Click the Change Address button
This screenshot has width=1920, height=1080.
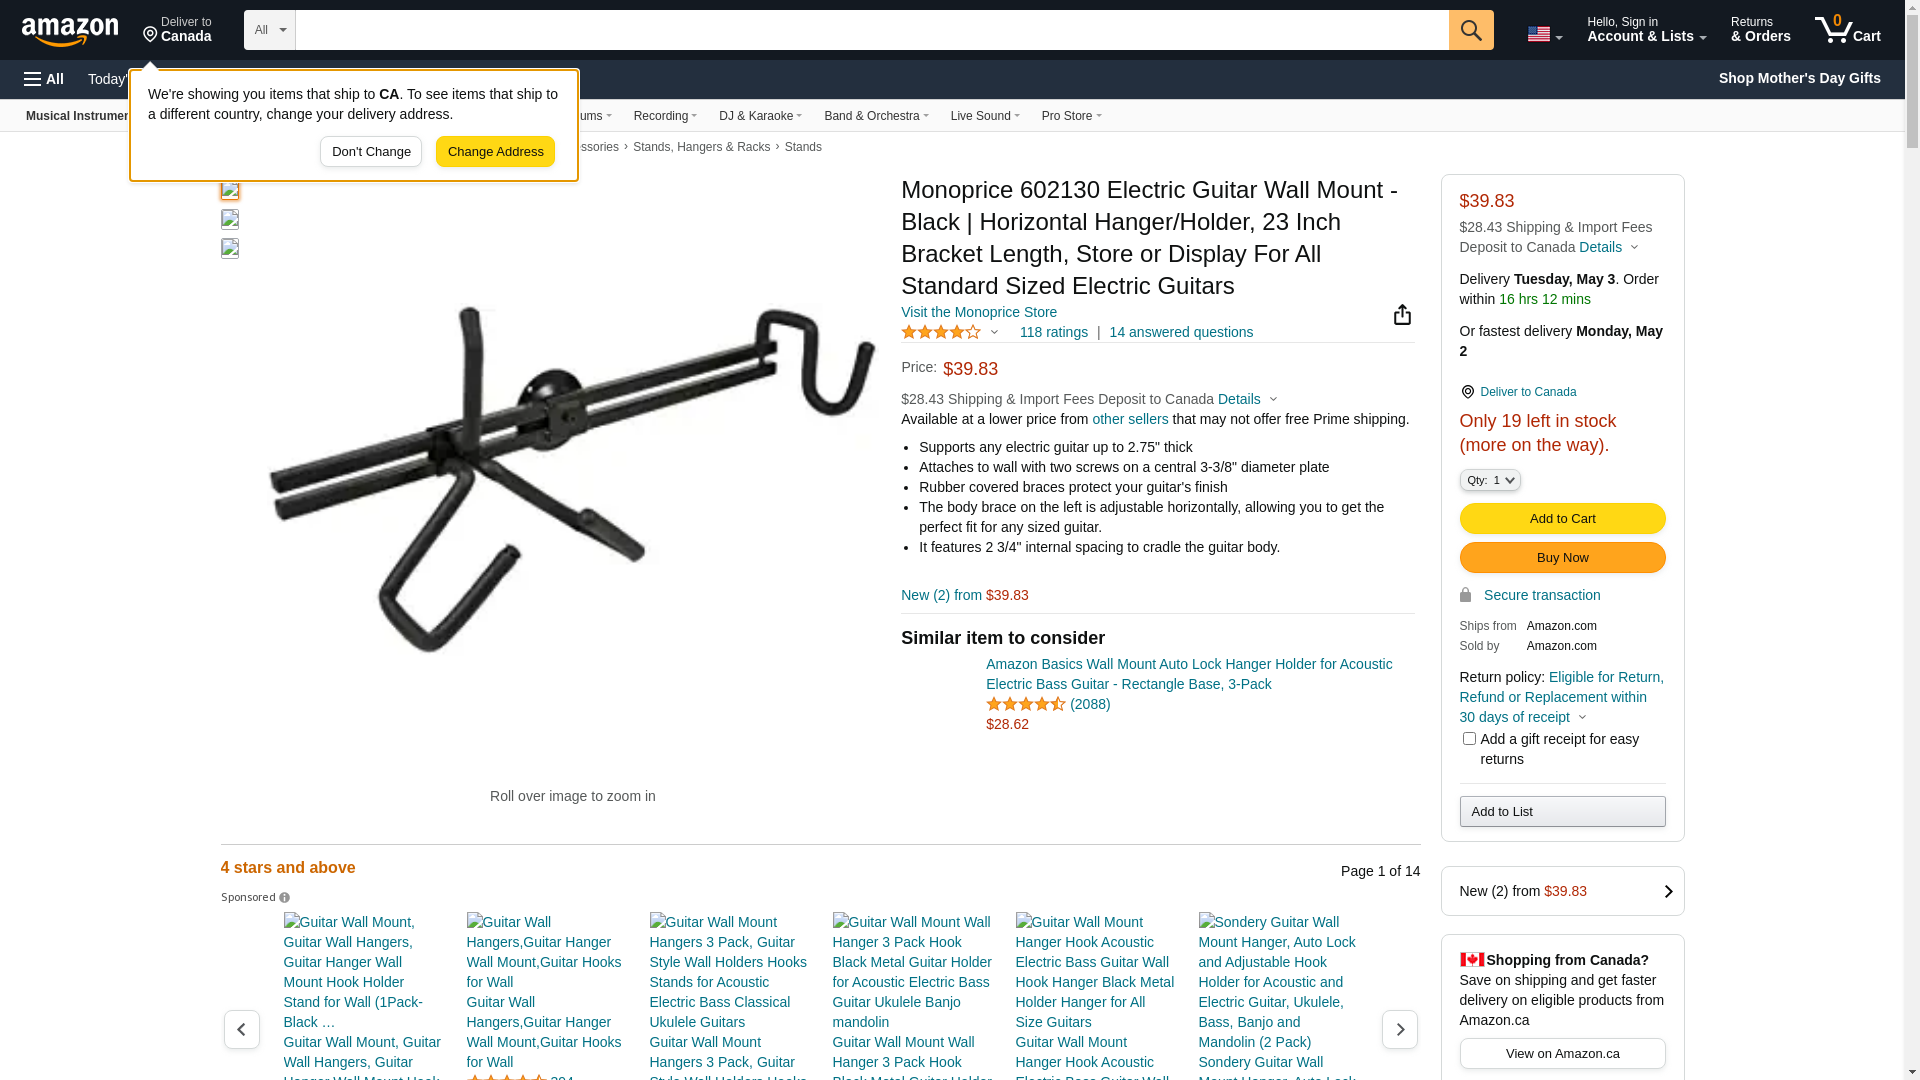pos(495,152)
